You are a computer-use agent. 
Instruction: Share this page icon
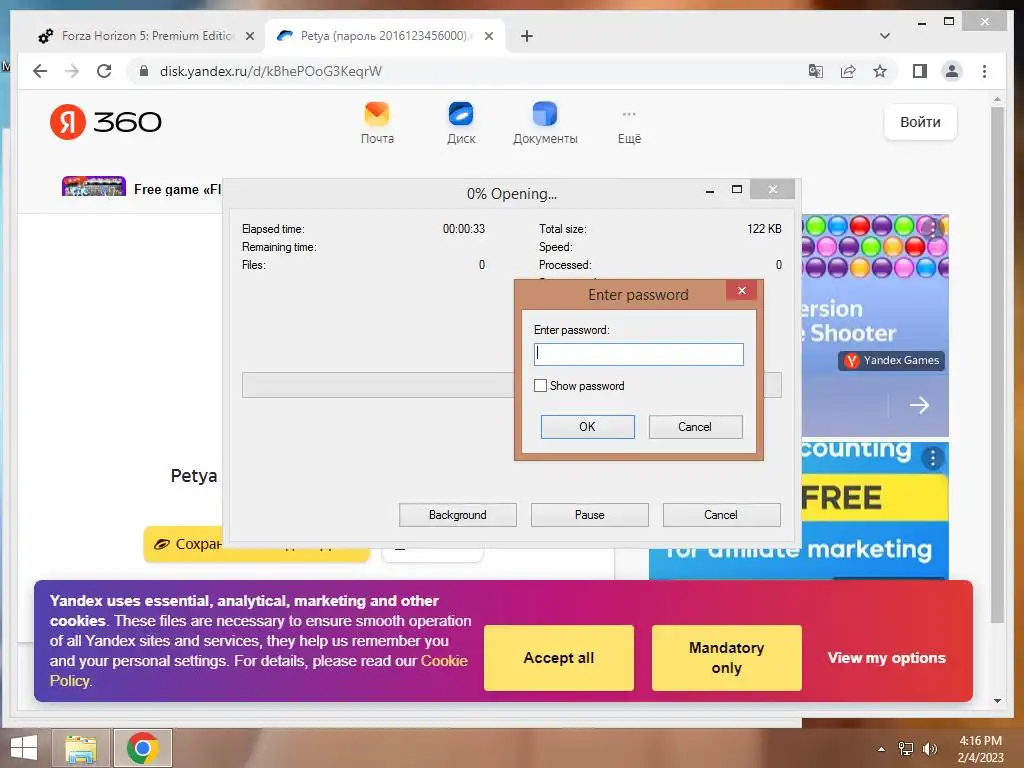pyautogui.click(x=848, y=71)
